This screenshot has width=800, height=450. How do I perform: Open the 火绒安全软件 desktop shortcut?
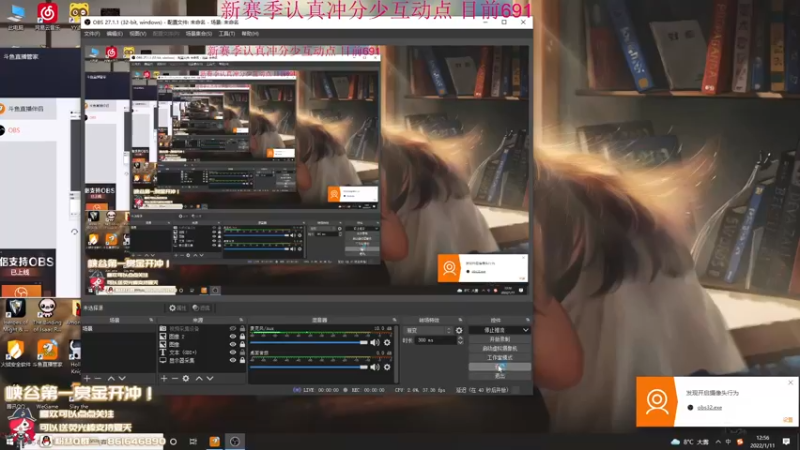pos(15,353)
